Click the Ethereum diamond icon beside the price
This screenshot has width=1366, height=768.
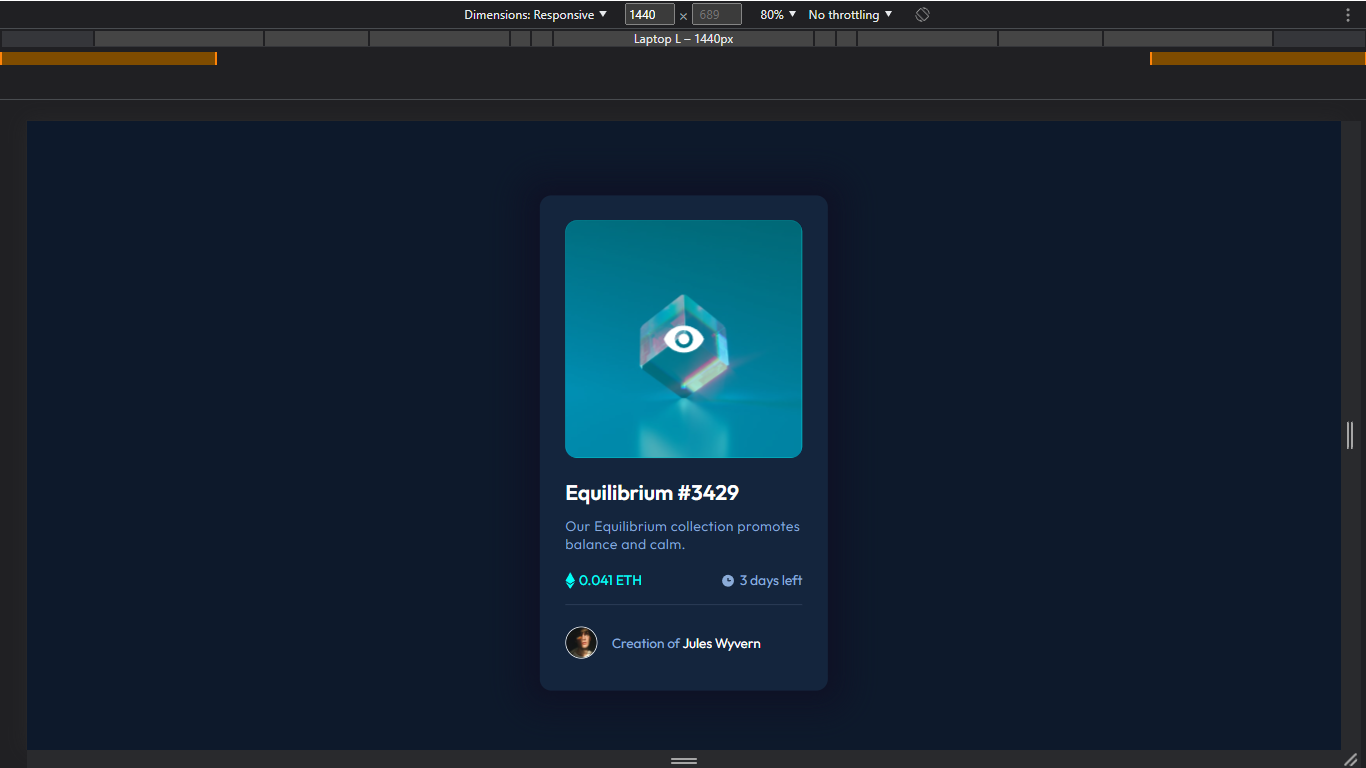(570, 580)
